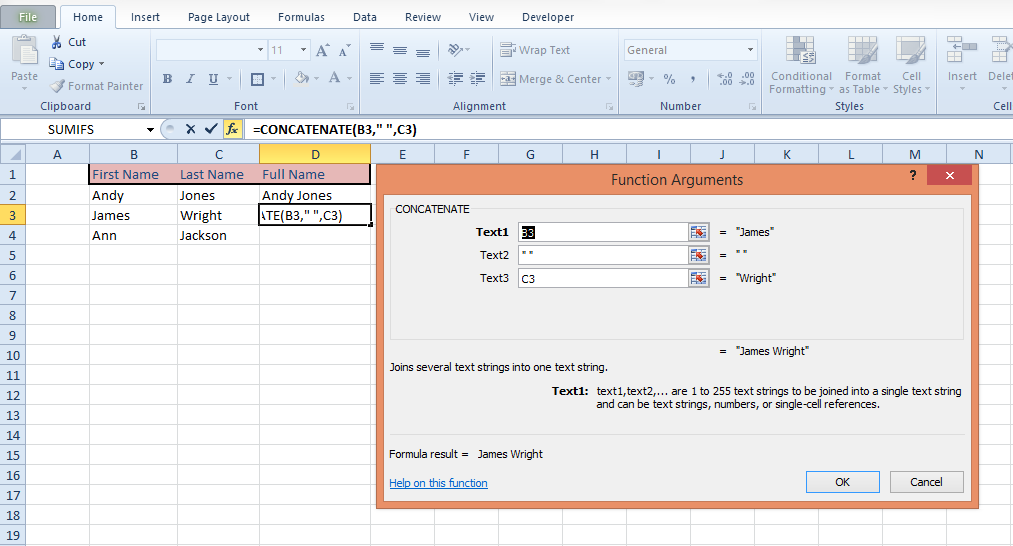This screenshot has height=546, width=1013.
Task: Switch to the Page Layout tab
Action: tap(218, 17)
